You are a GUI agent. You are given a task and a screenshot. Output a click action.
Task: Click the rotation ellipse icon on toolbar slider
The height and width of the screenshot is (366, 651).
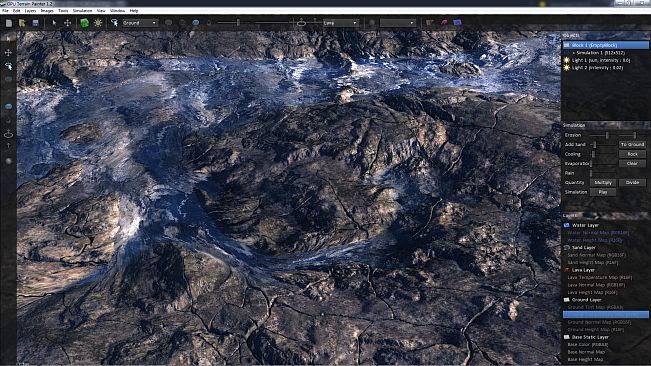point(301,23)
